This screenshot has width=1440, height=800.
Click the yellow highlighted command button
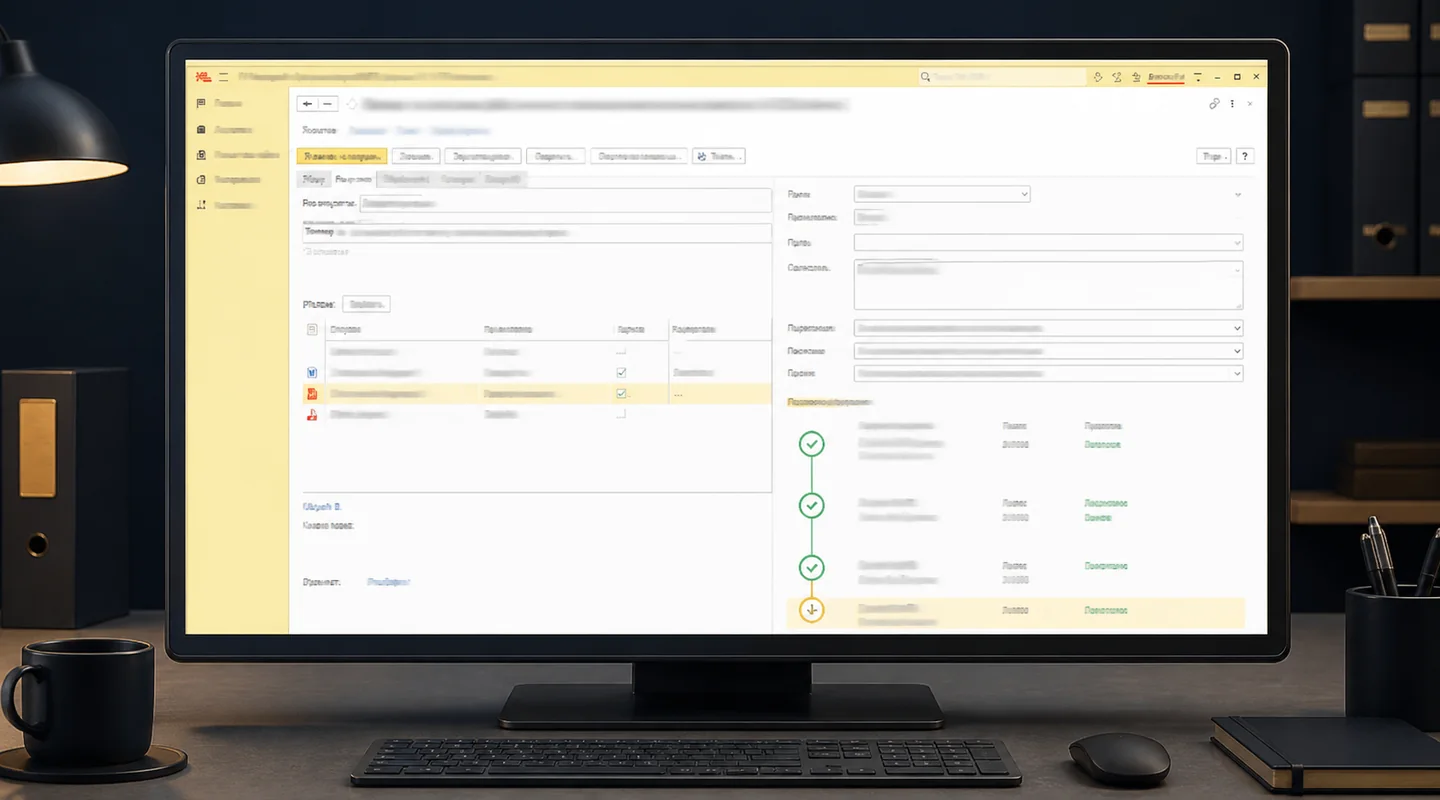point(341,156)
